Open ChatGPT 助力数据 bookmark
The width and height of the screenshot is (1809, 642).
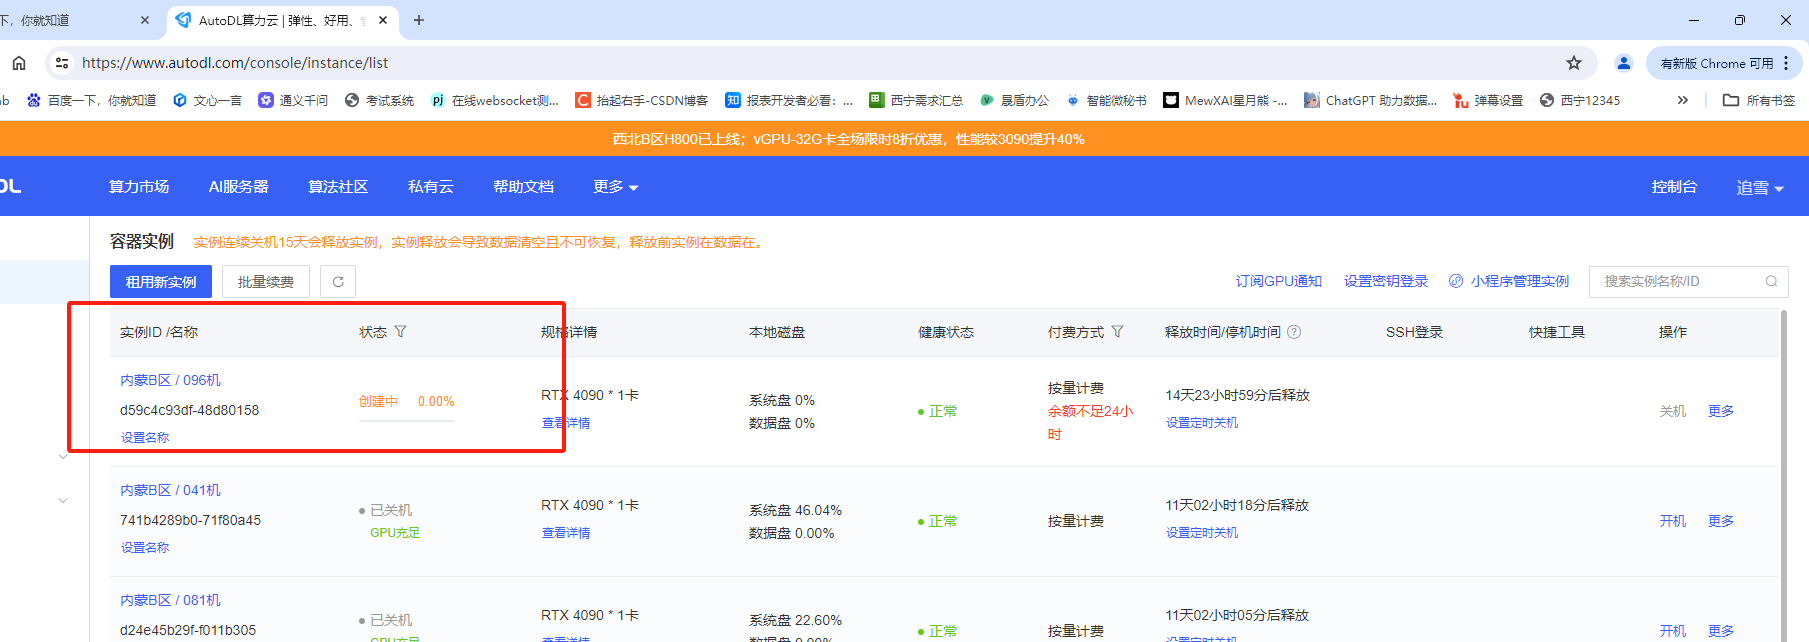(x=1370, y=100)
